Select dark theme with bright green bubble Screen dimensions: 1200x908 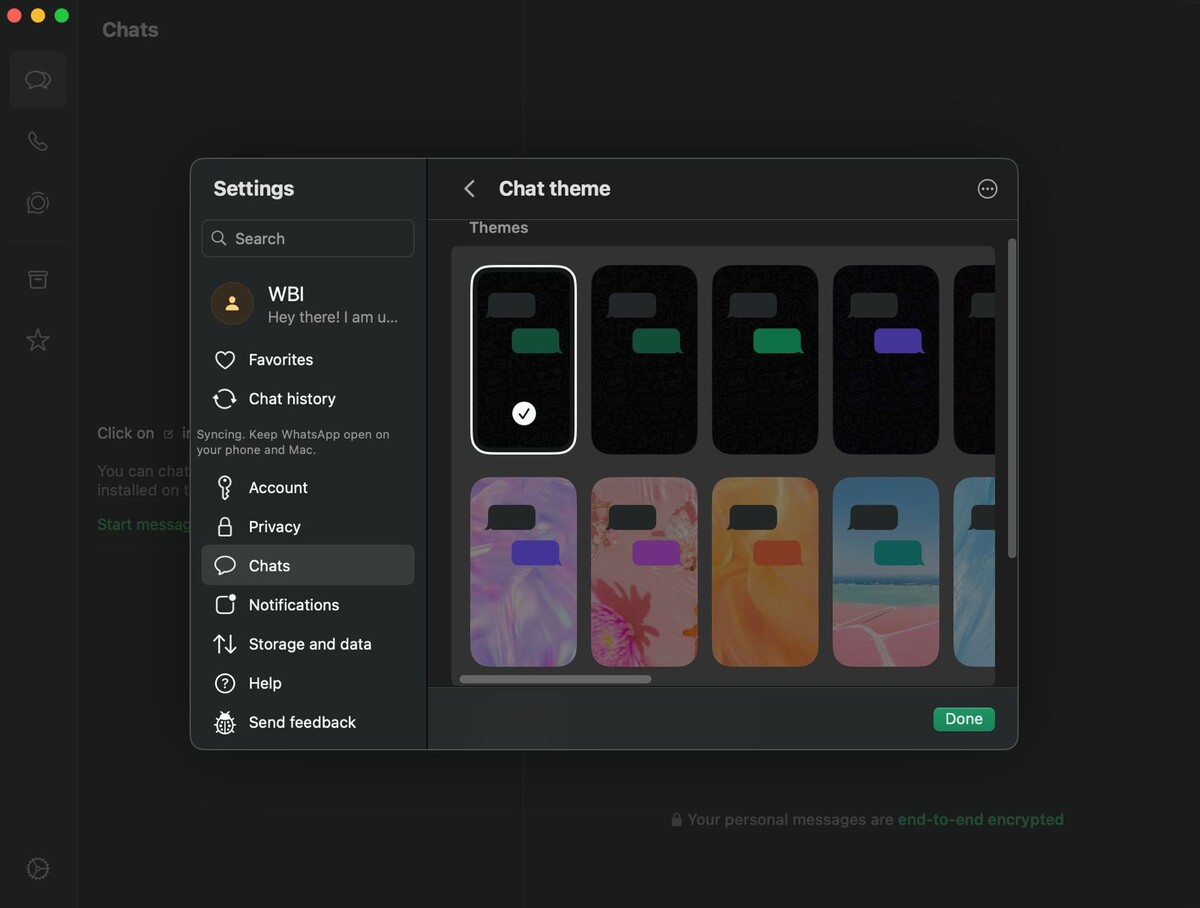[765, 359]
